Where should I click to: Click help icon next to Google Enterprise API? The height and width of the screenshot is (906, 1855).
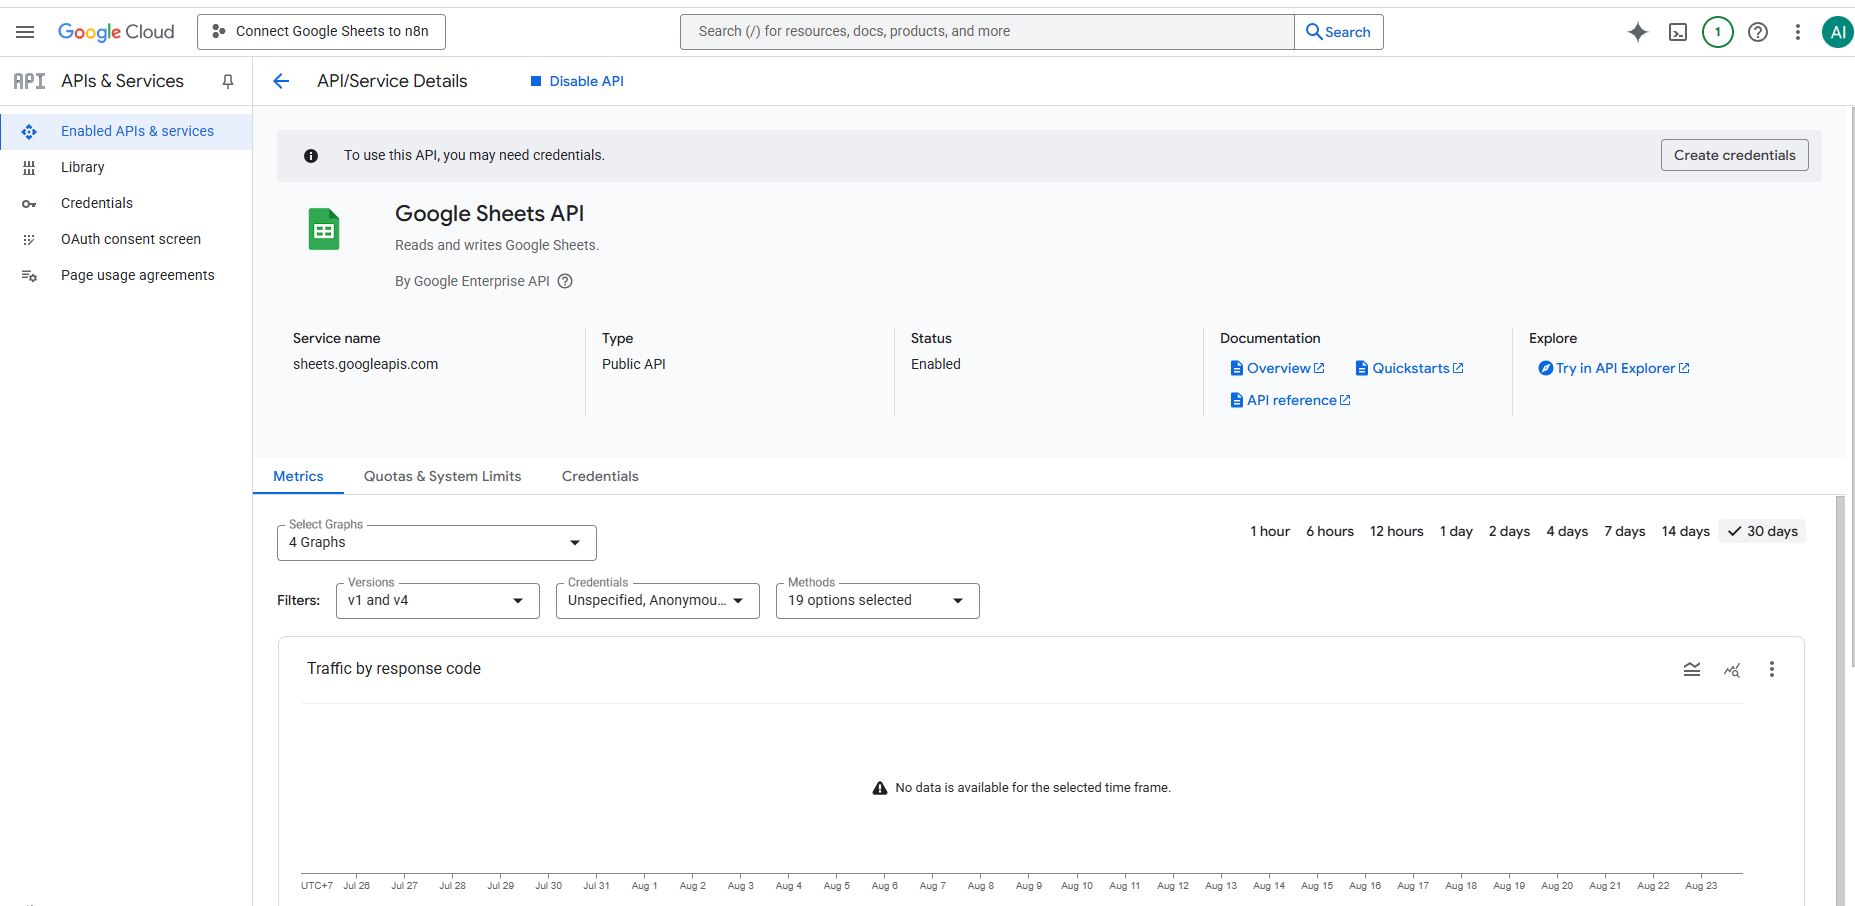coord(565,281)
